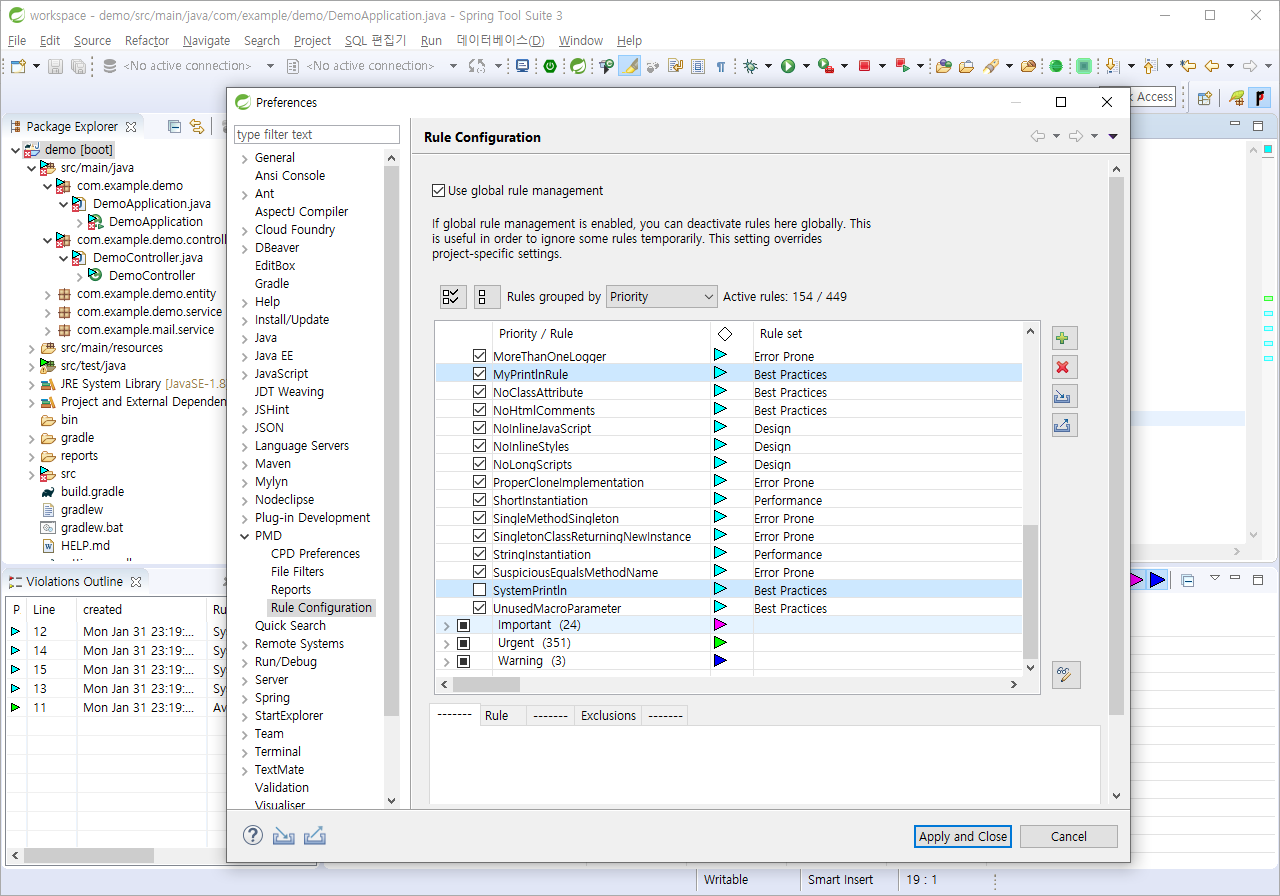Click the green power icon in main toolbar

tap(550, 66)
